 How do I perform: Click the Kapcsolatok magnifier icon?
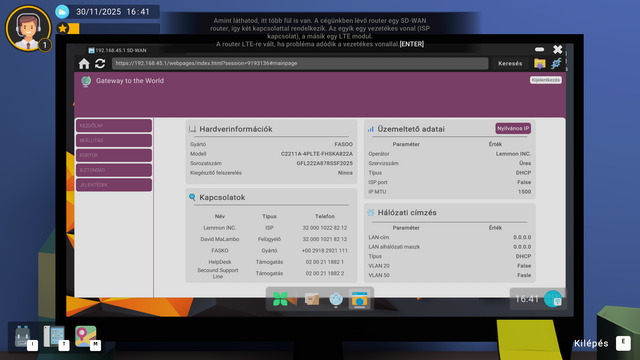(192, 197)
